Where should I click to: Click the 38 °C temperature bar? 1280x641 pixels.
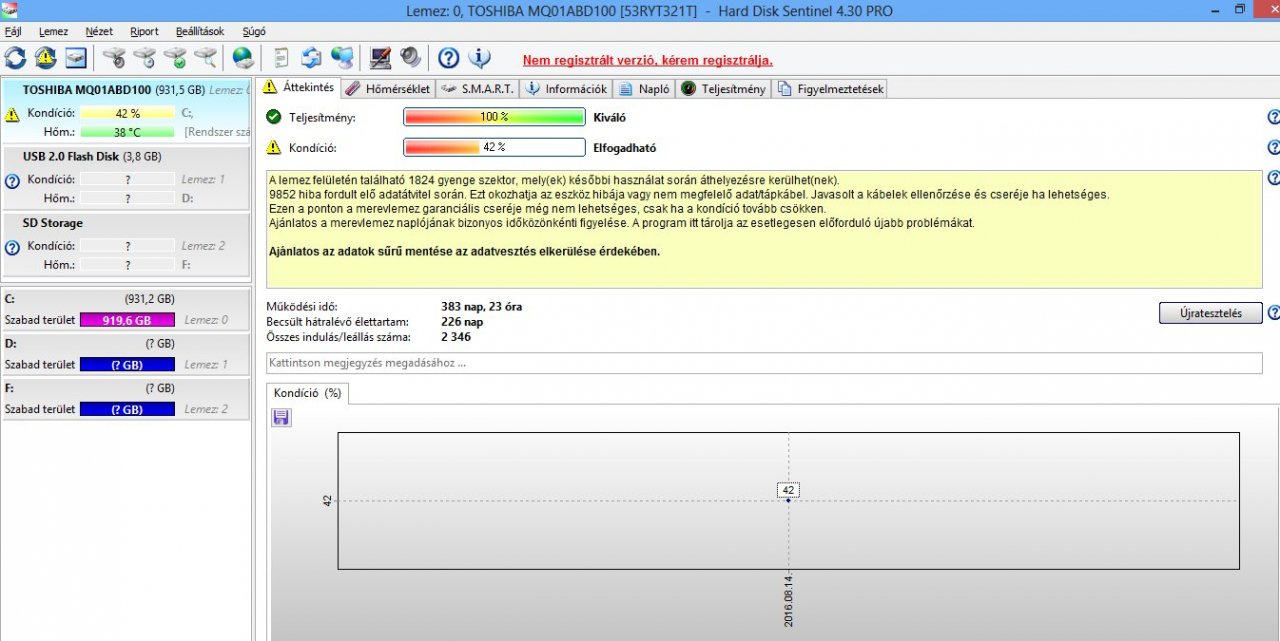(127, 132)
